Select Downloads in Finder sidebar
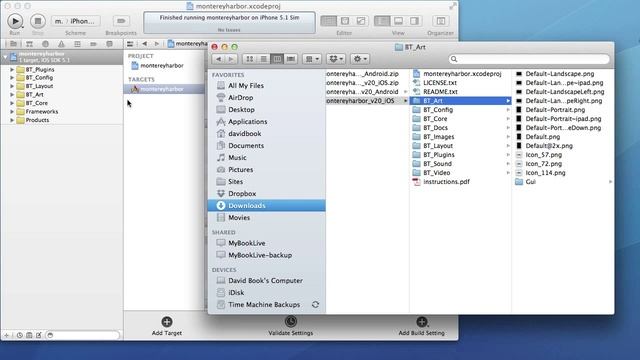640x360 pixels. (267, 206)
